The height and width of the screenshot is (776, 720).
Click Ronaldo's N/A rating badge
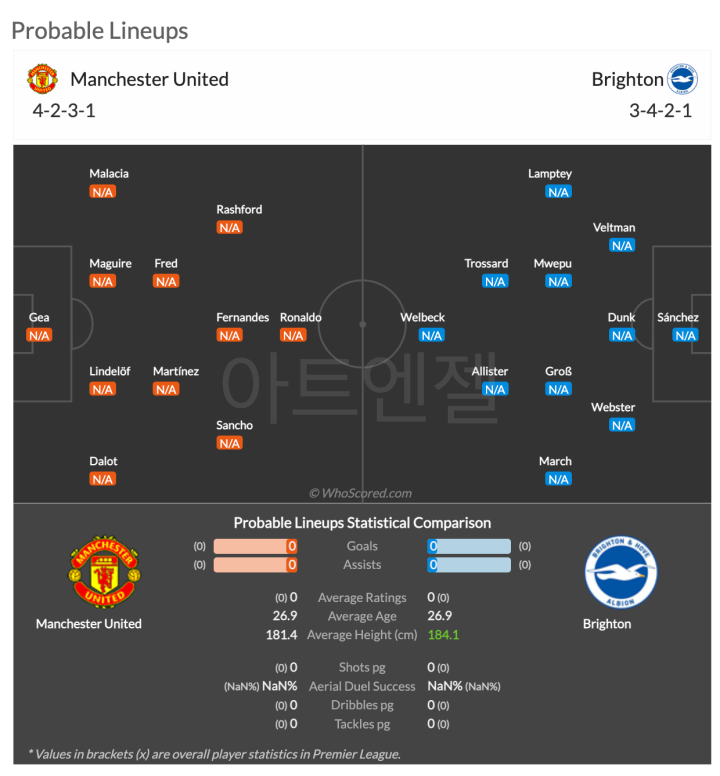(293, 336)
